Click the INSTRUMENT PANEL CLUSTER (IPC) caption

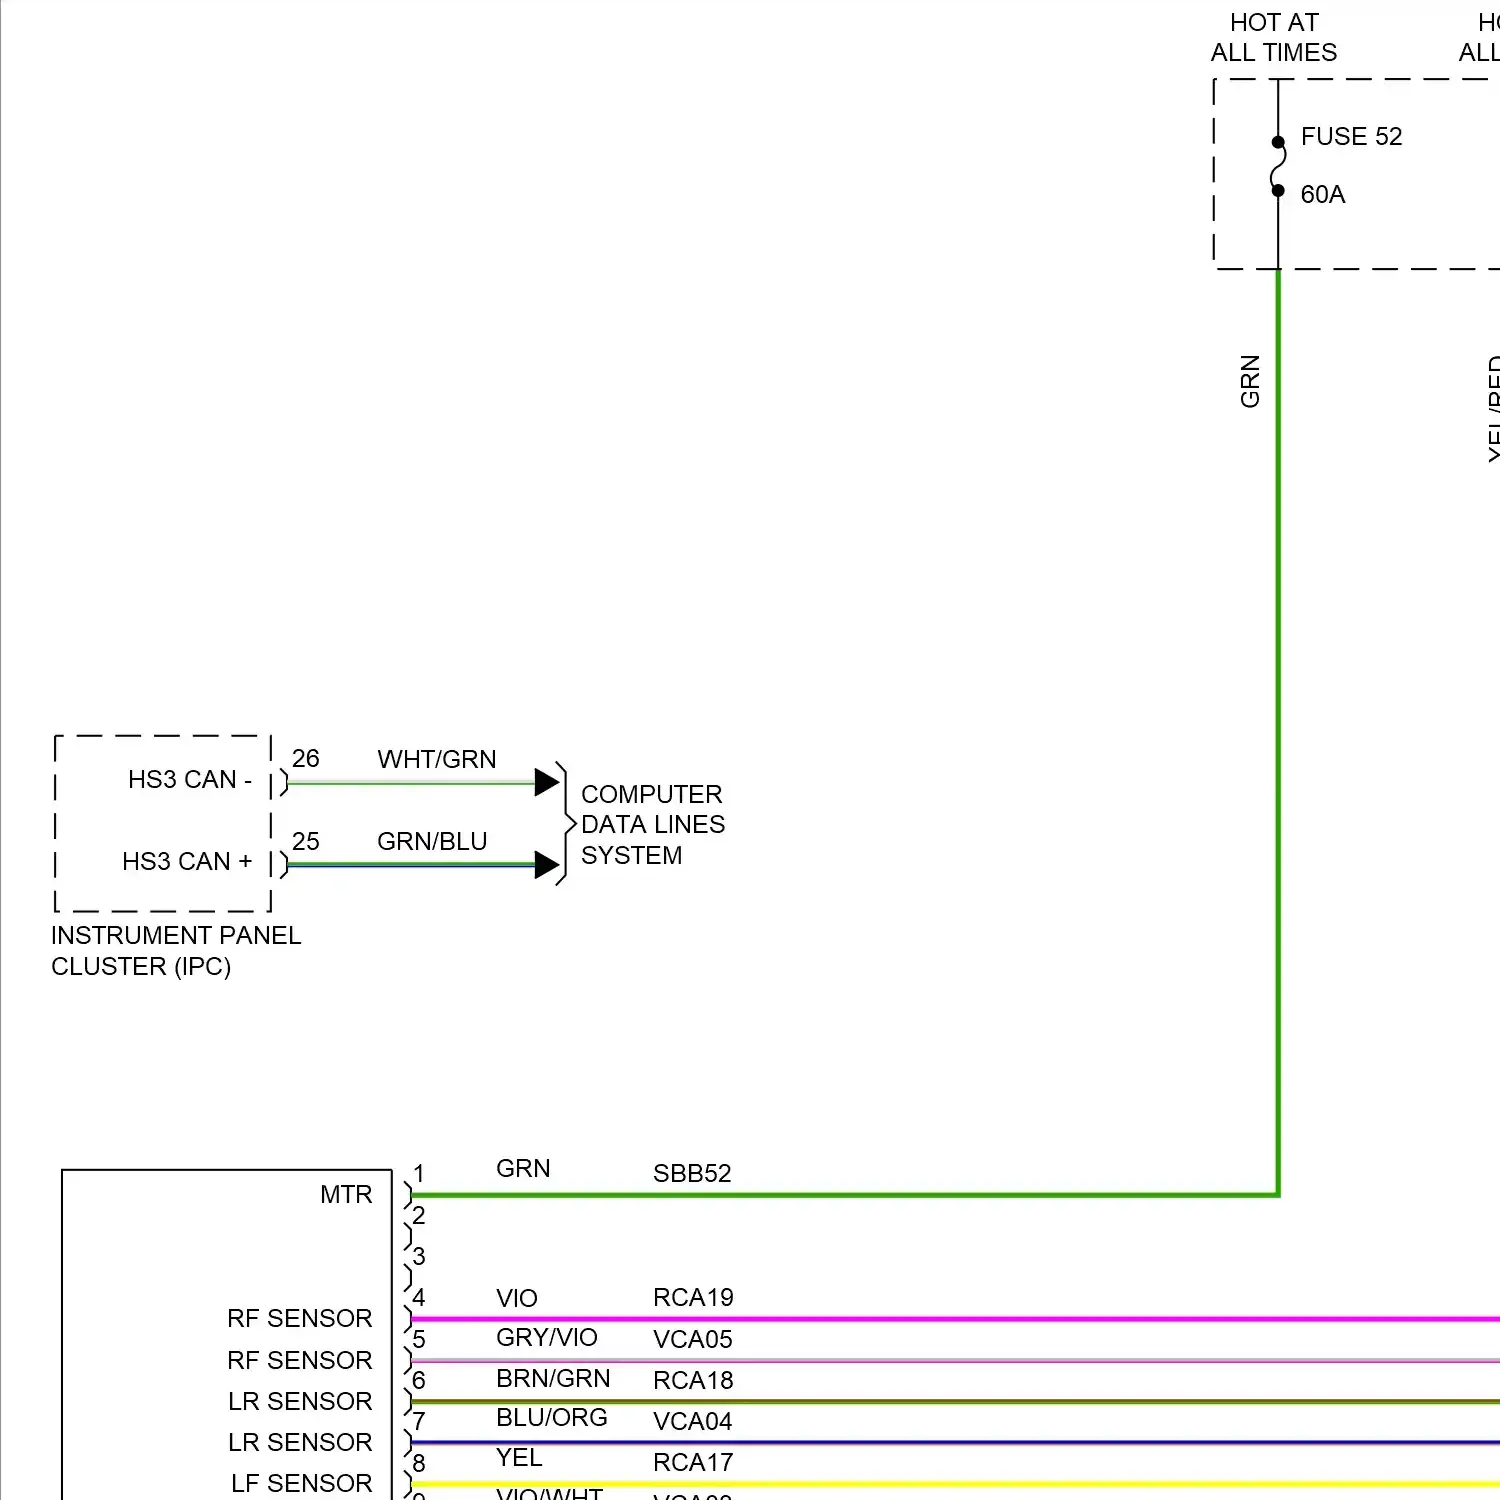click(x=176, y=950)
